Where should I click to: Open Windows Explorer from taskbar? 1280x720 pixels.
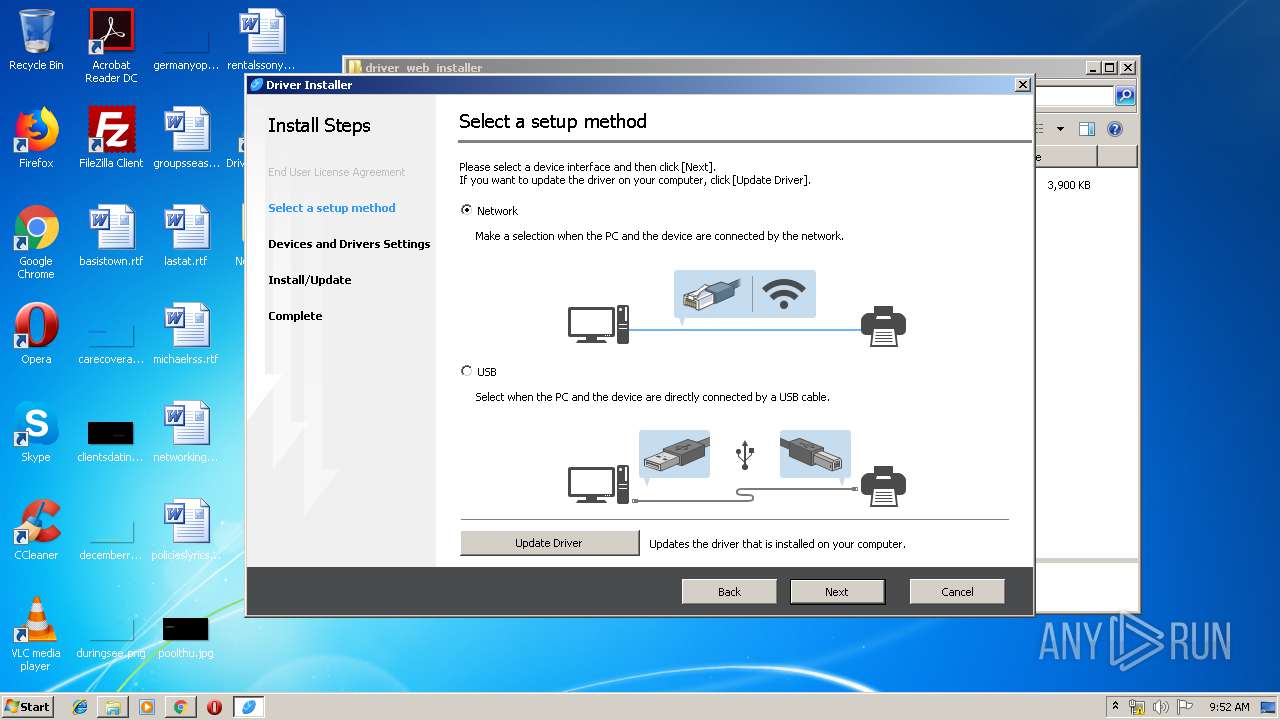pyautogui.click(x=113, y=707)
